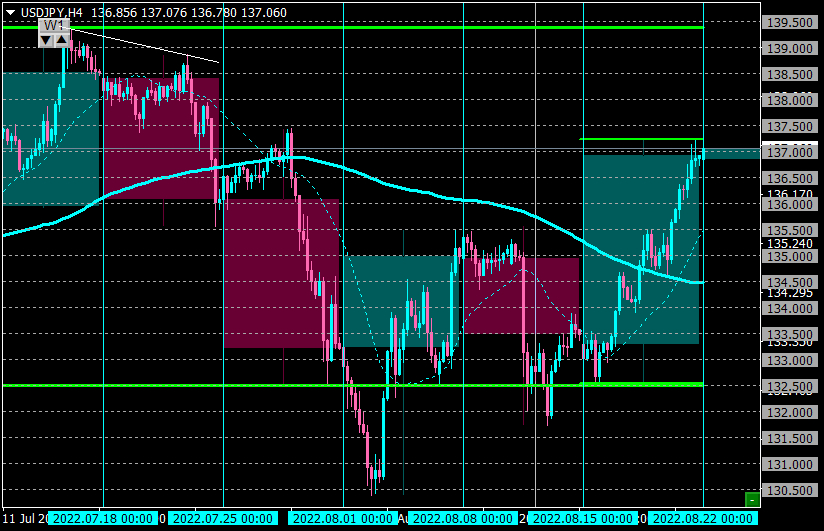The width and height of the screenshot is (824, 531).
Task: Click the W1 timeframe button
Action: click(x=54, y=26)
